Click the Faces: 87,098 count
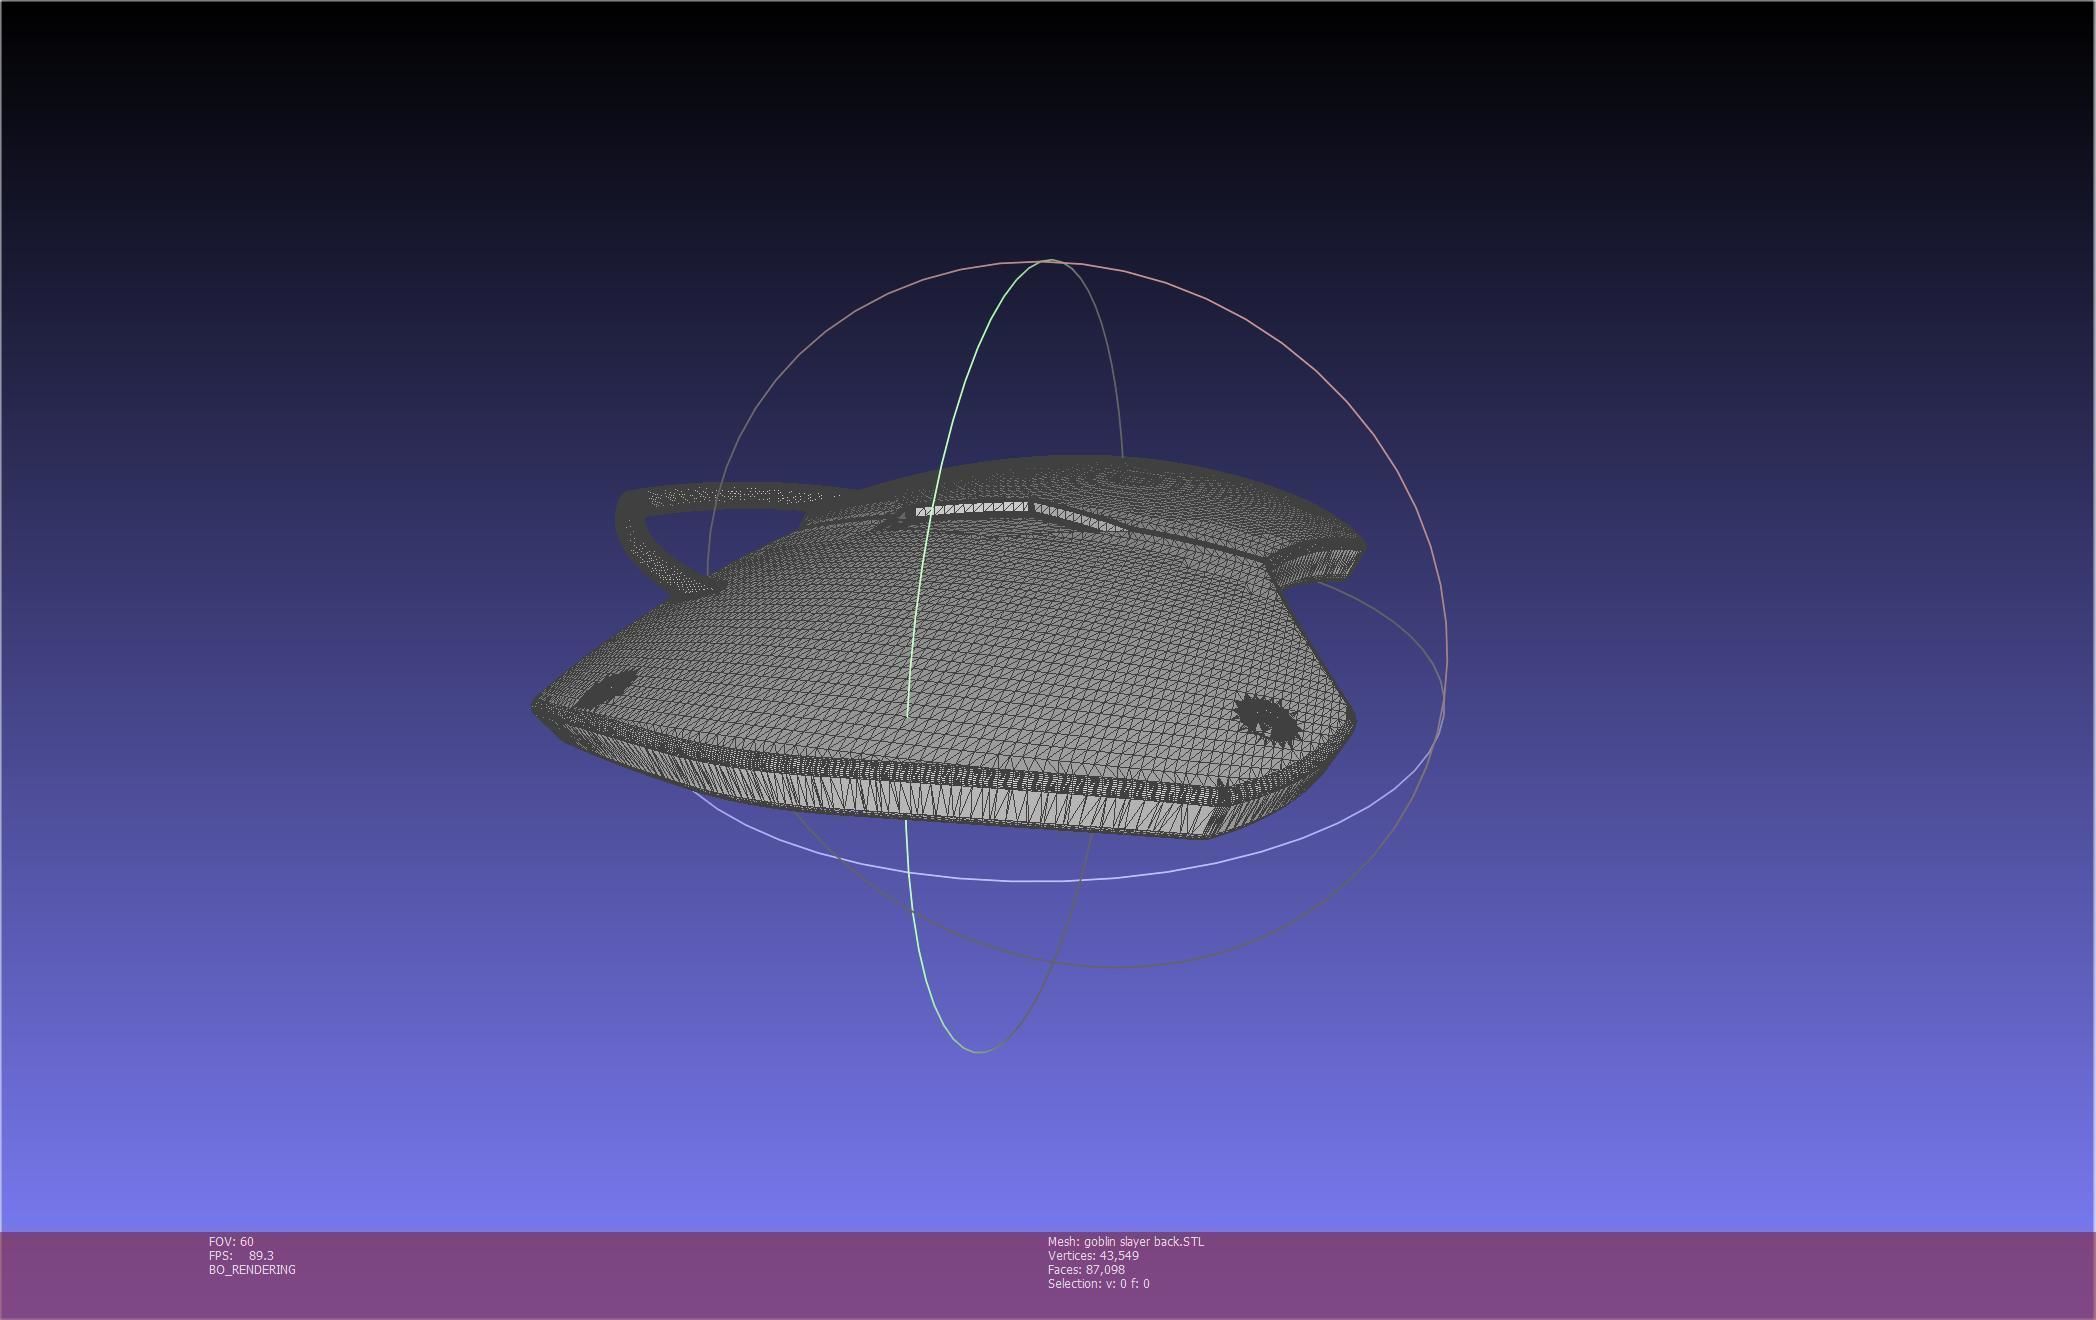 [1086, 1270]
